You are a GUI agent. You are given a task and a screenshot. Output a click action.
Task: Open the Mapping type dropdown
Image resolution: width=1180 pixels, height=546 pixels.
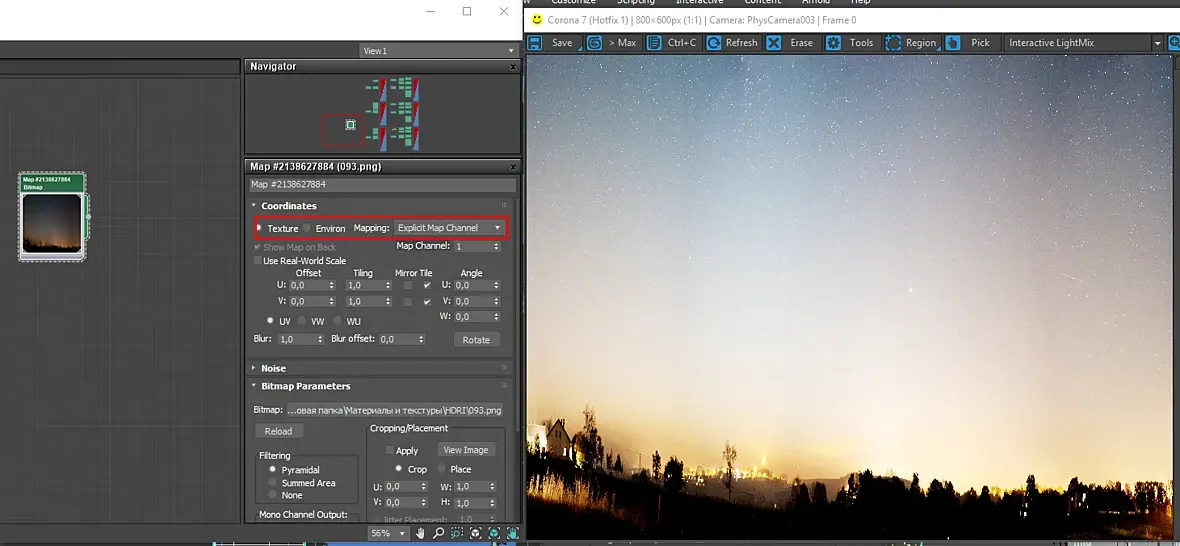[449, 228]
